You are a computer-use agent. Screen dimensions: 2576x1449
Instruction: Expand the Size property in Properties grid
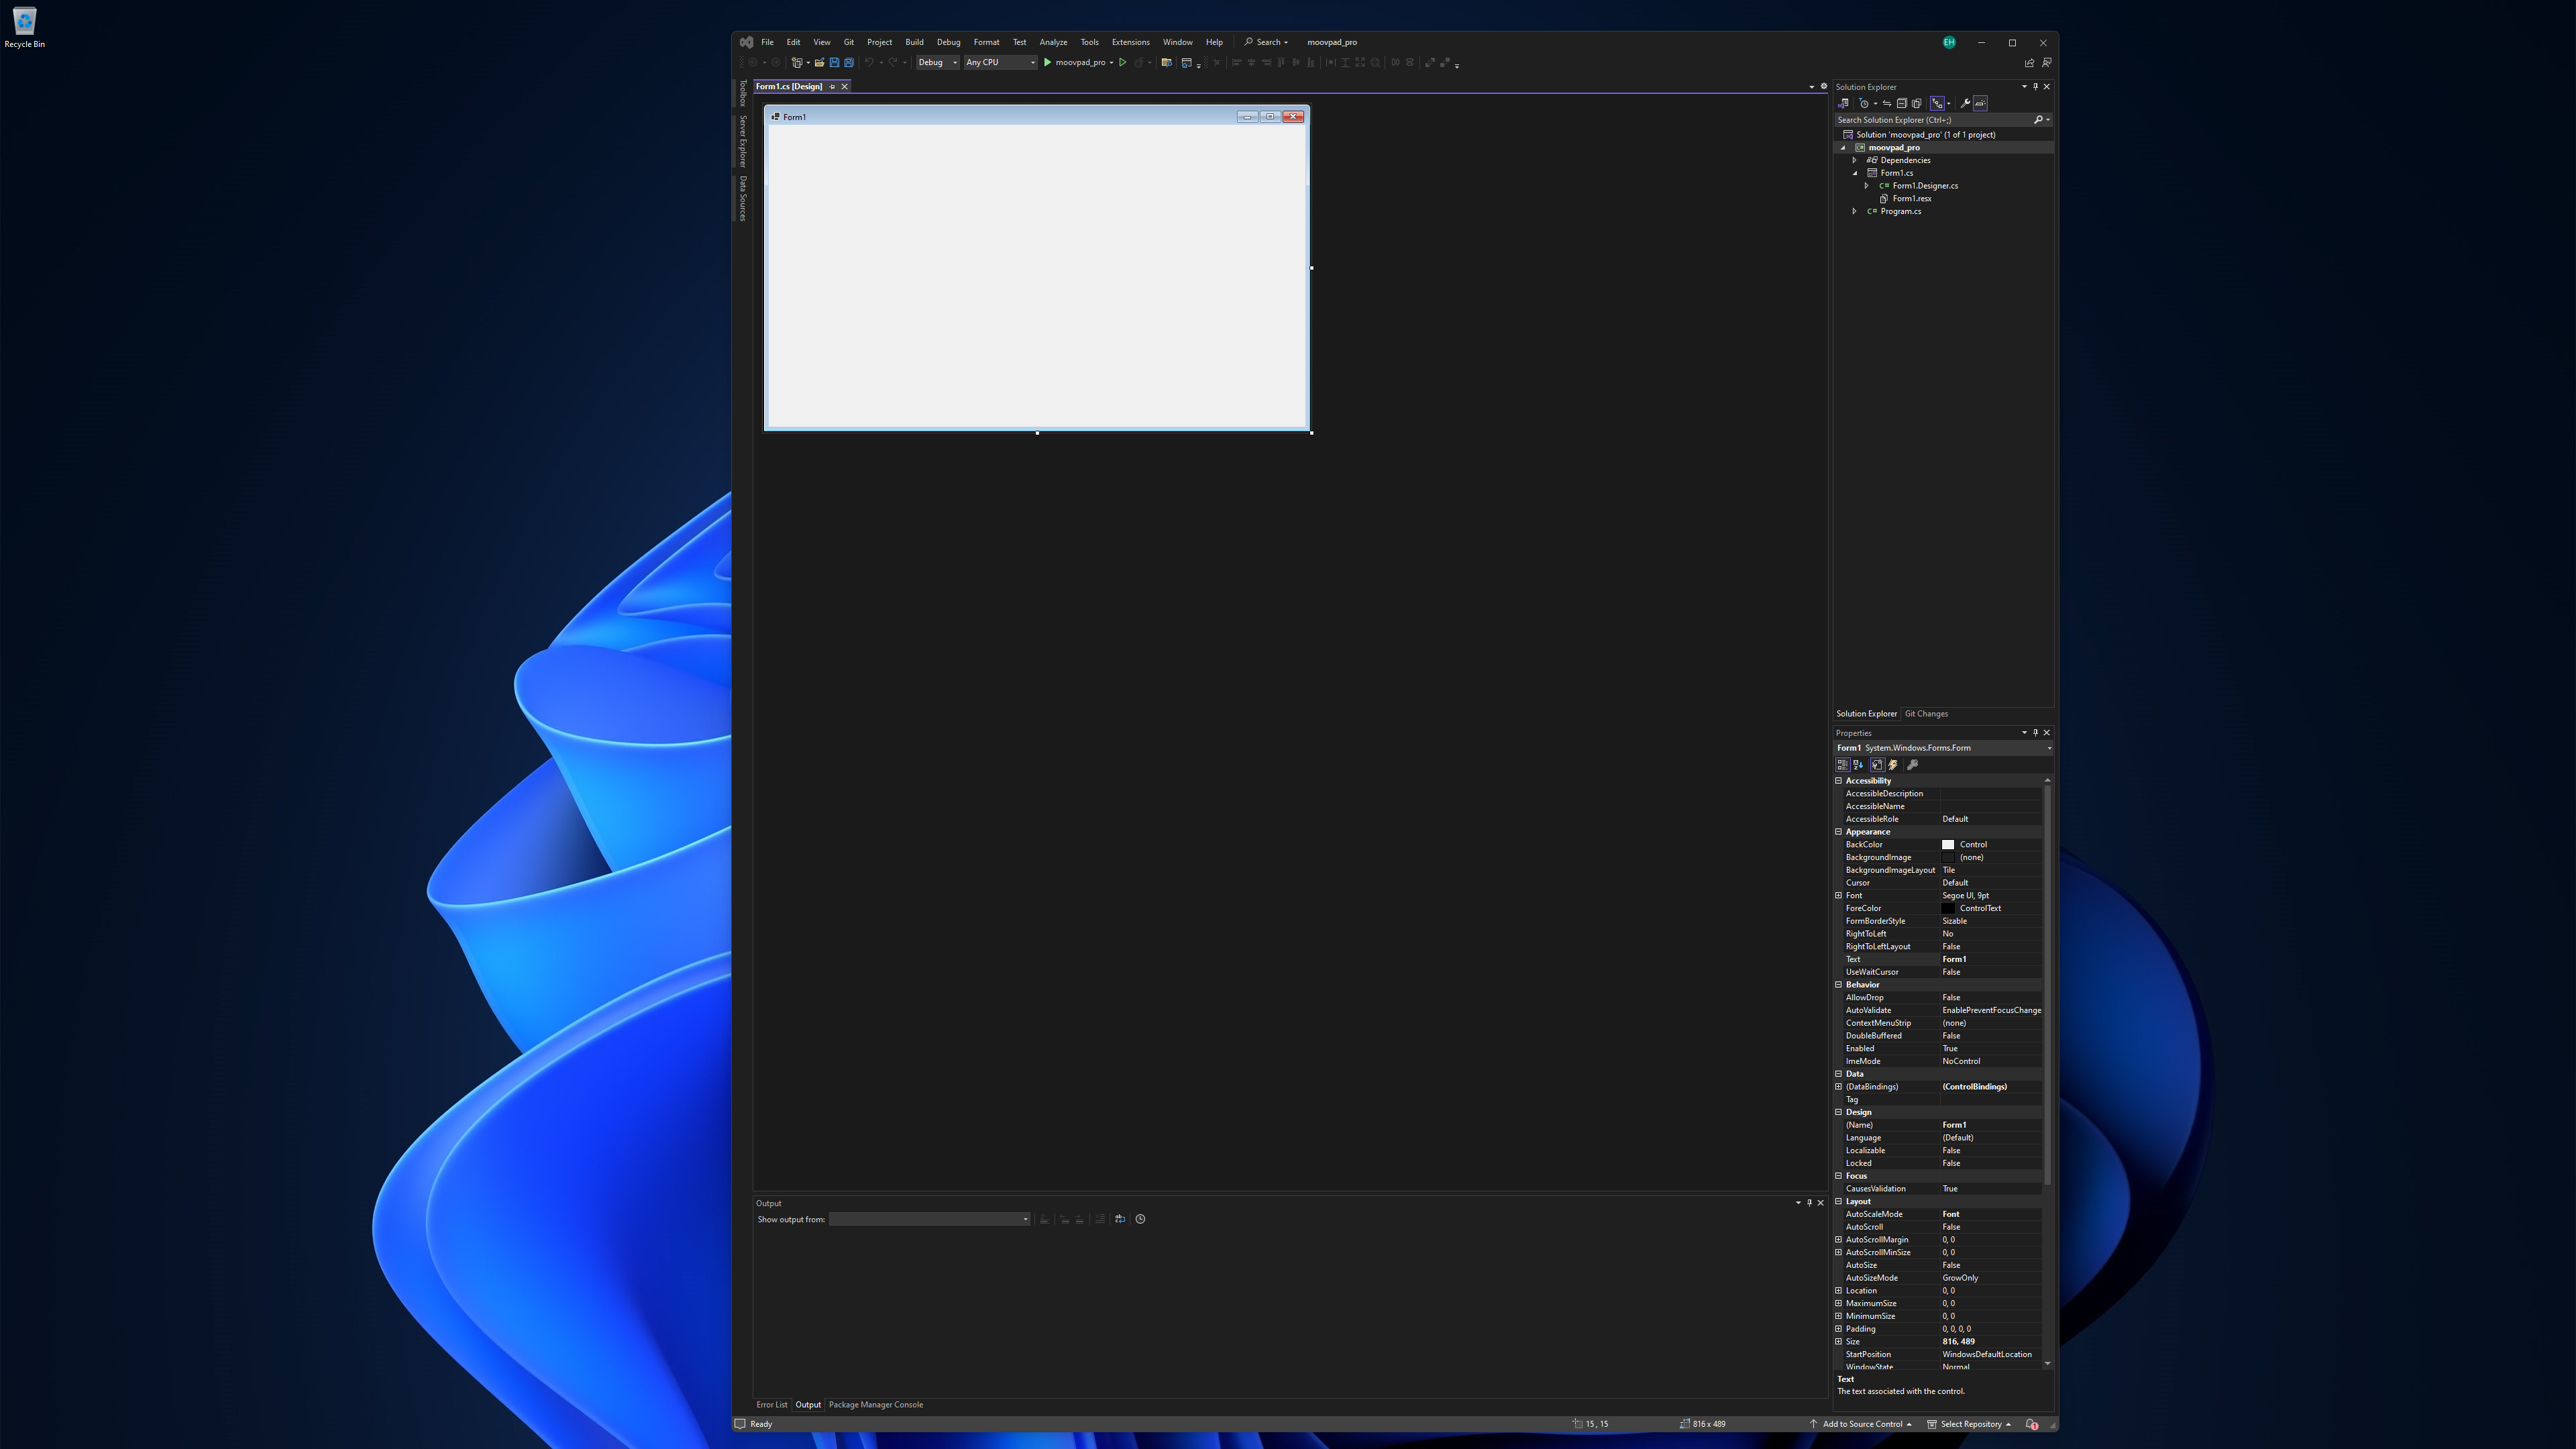coord(1838,1342)
